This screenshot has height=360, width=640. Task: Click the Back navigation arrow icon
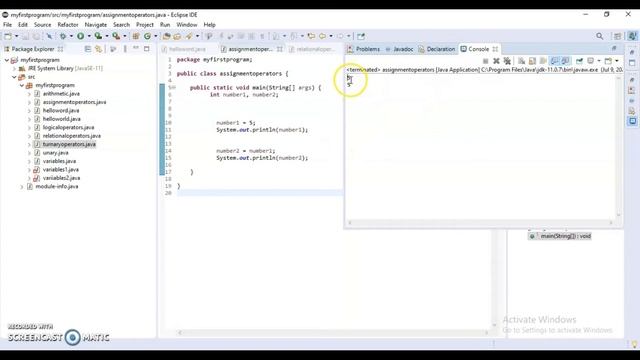[x=322, y=36]
